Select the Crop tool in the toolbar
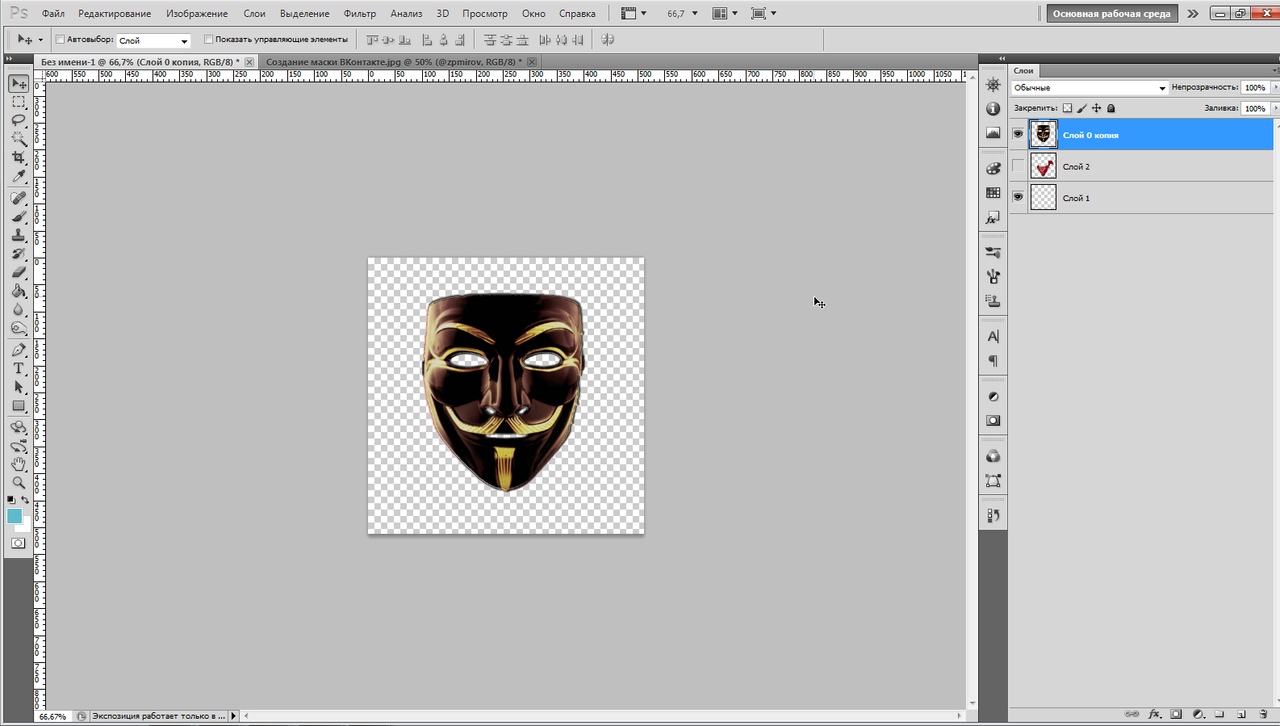Image resolution: width=1280 pixels, height=726 pixels. [x=18, y=158]
